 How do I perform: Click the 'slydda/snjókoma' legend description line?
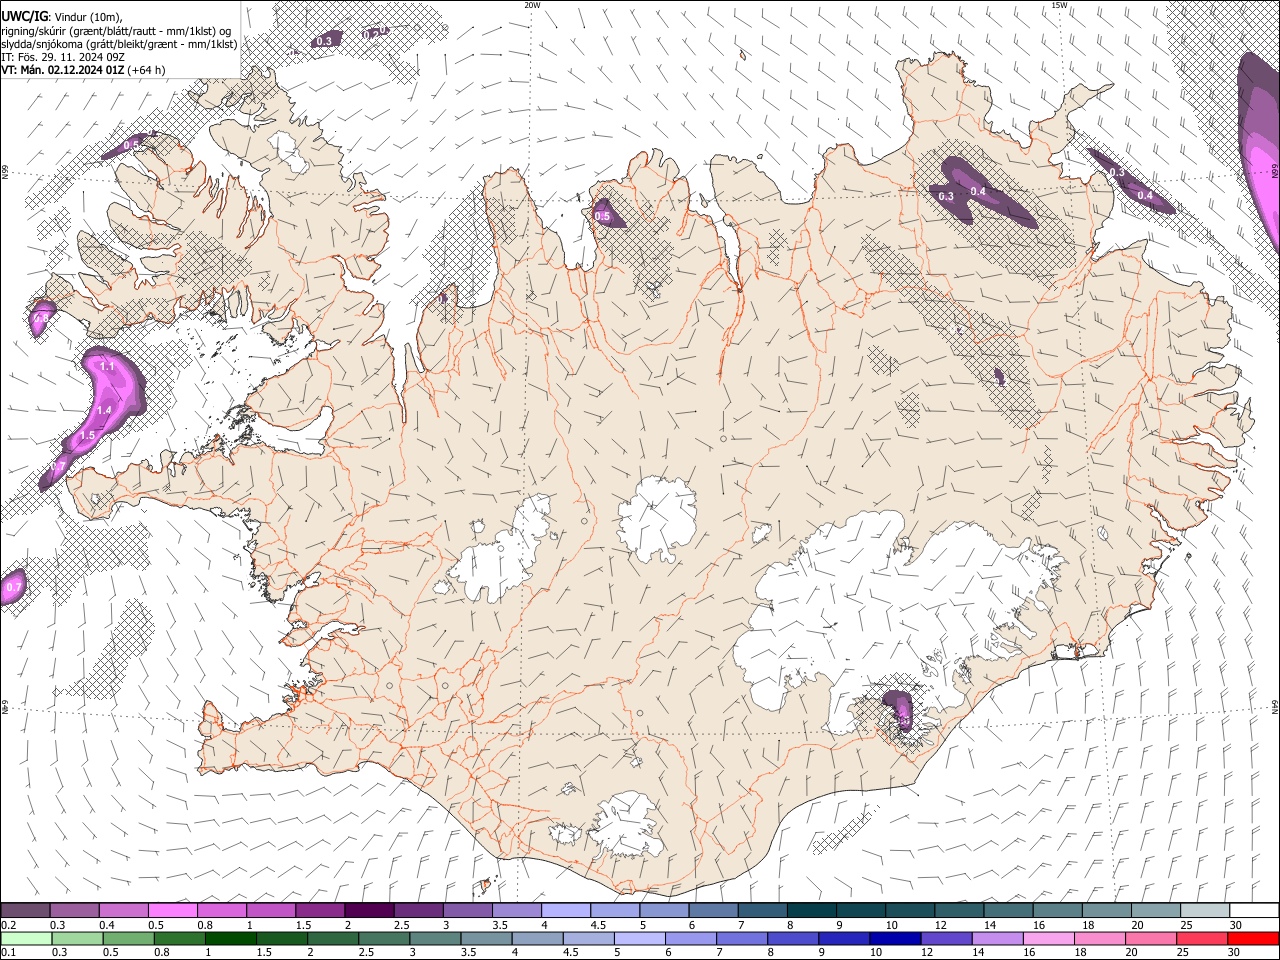tap(119, 44)
